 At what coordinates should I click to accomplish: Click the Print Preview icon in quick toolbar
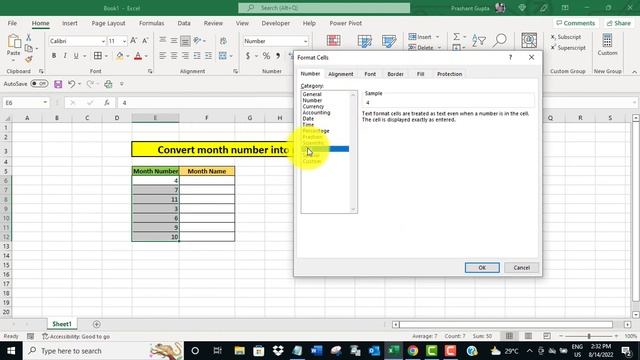click(x=108, y=84)
